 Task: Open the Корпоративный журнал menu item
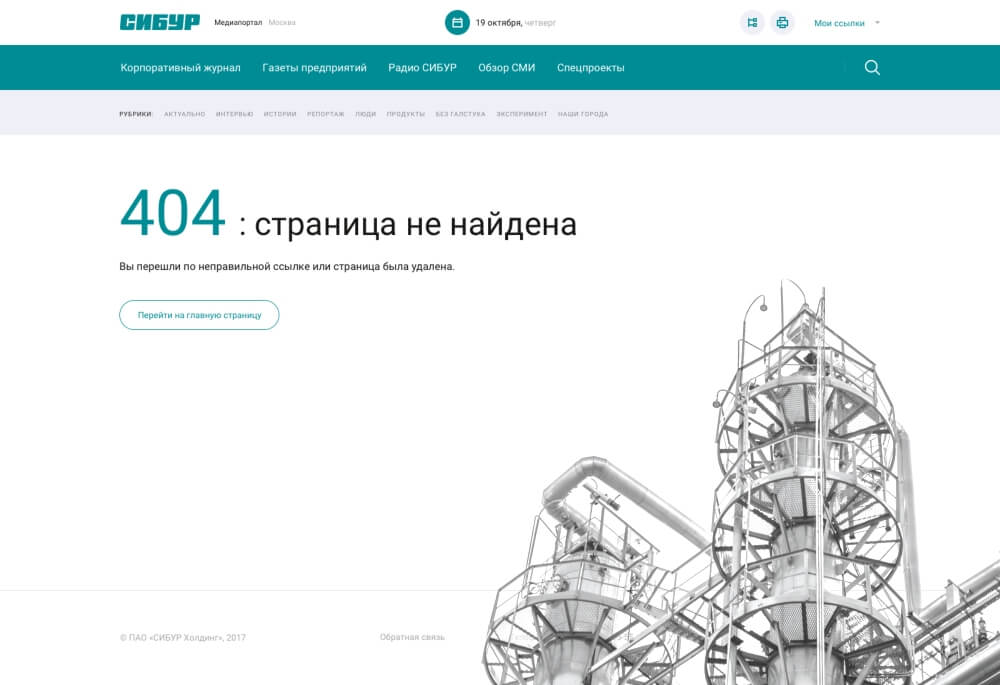(x=180, y=68)
